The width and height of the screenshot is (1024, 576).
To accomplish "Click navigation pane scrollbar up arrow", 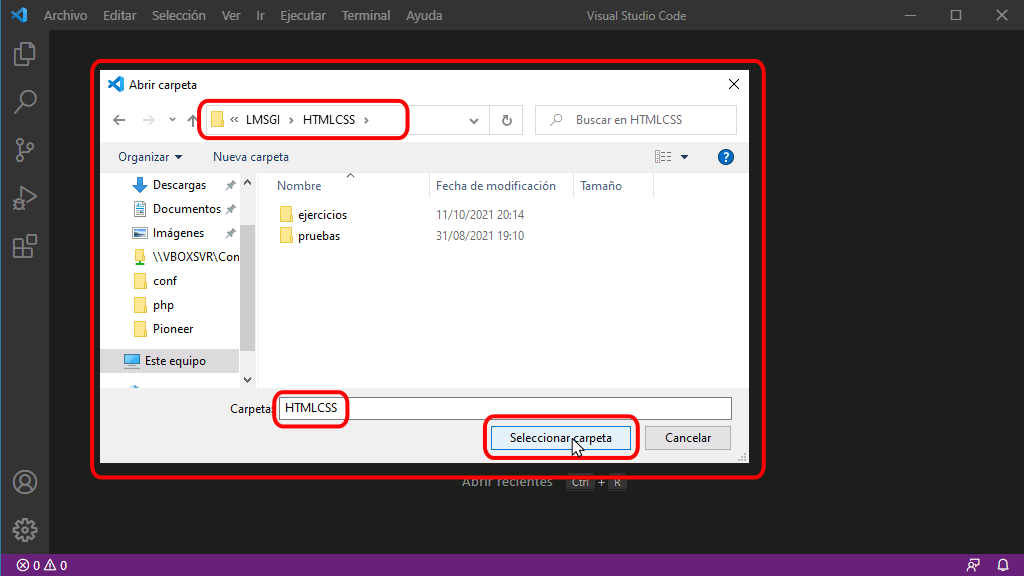I will 248,183.
